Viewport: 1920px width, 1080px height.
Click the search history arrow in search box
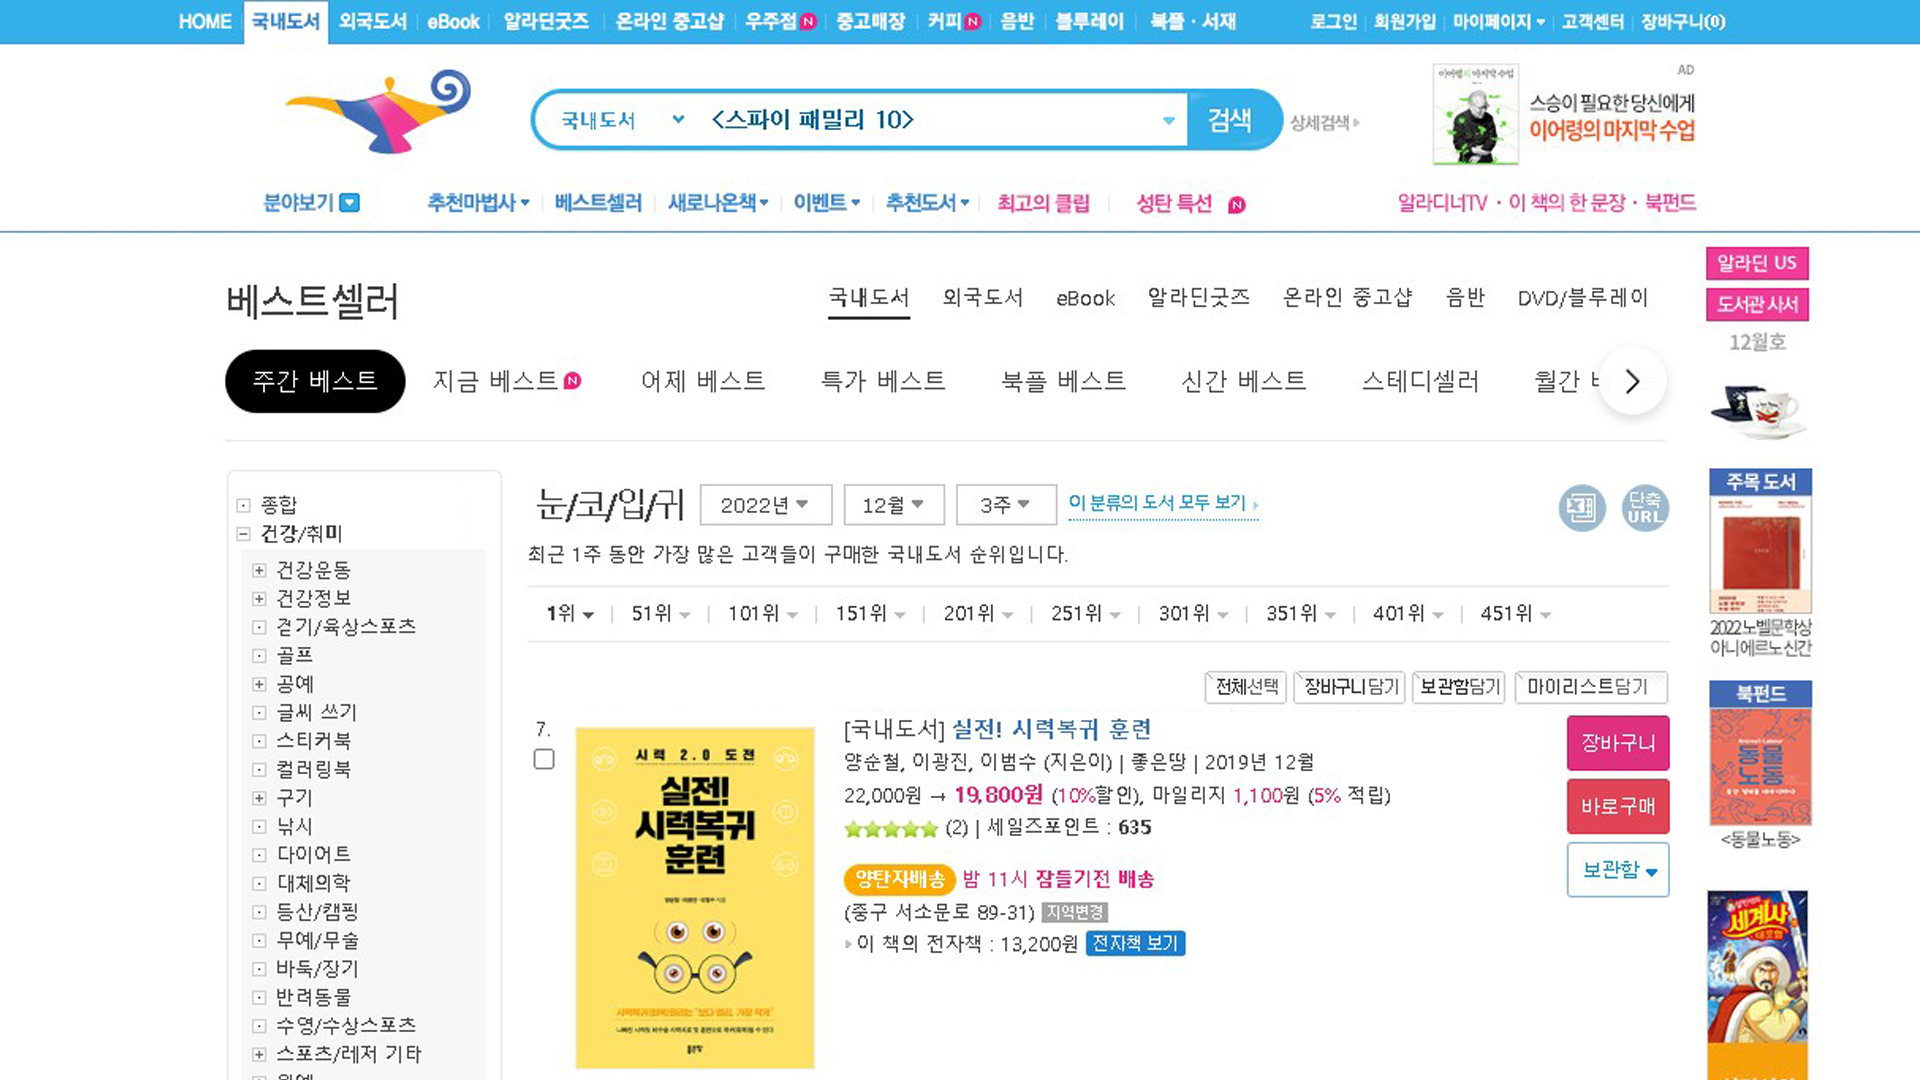tap(1168, 121)
